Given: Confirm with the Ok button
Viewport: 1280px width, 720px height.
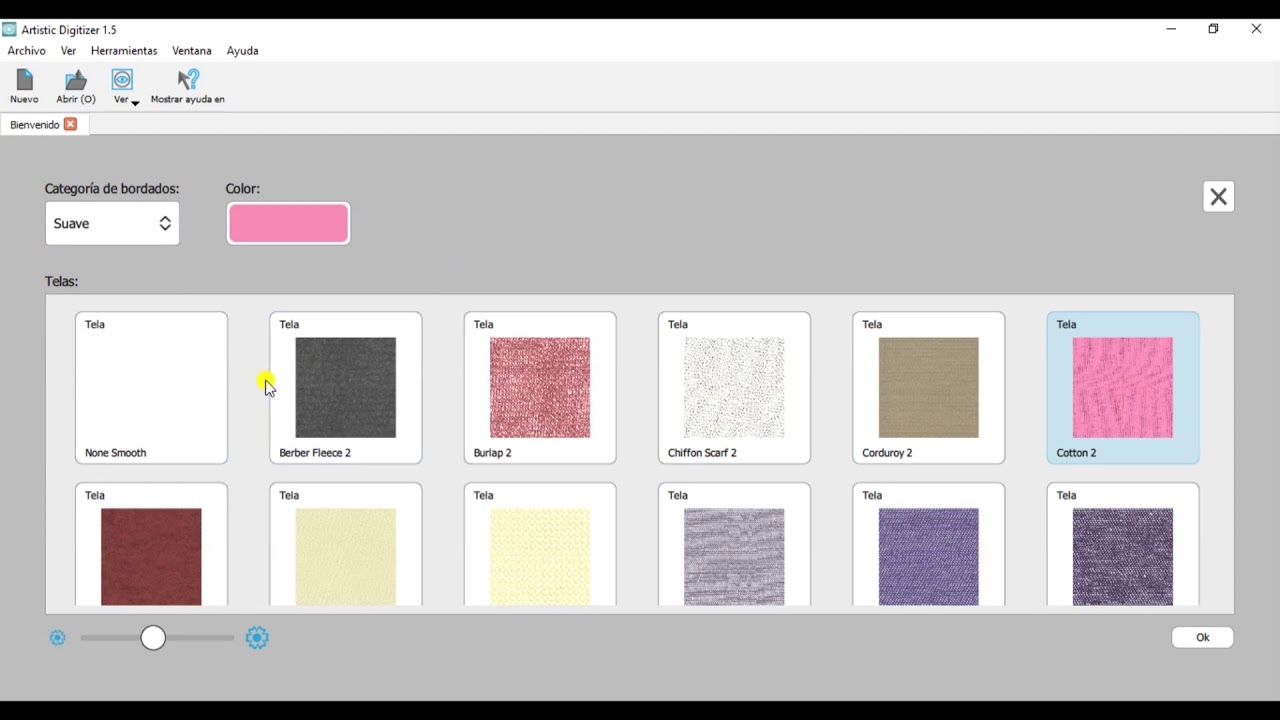Looking at the screenshot, I should (x=1202, y=638).
